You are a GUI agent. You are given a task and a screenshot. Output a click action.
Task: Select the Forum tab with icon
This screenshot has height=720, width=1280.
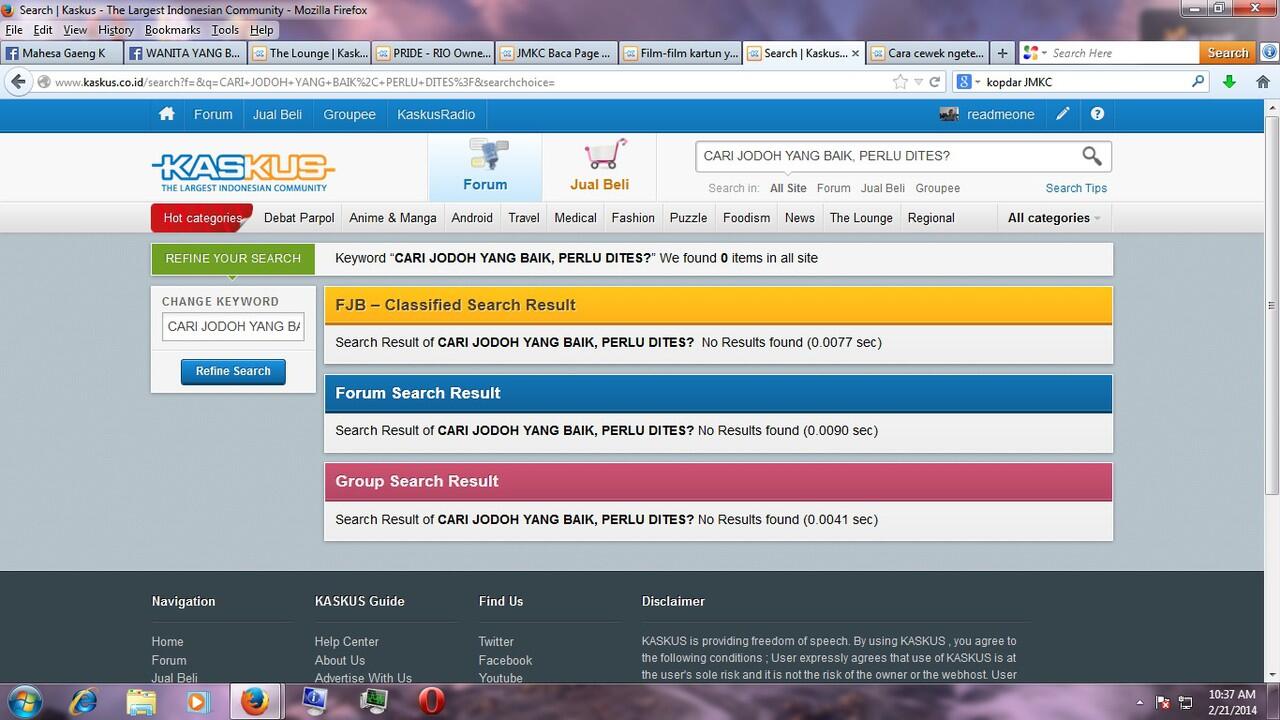point(485,167)
